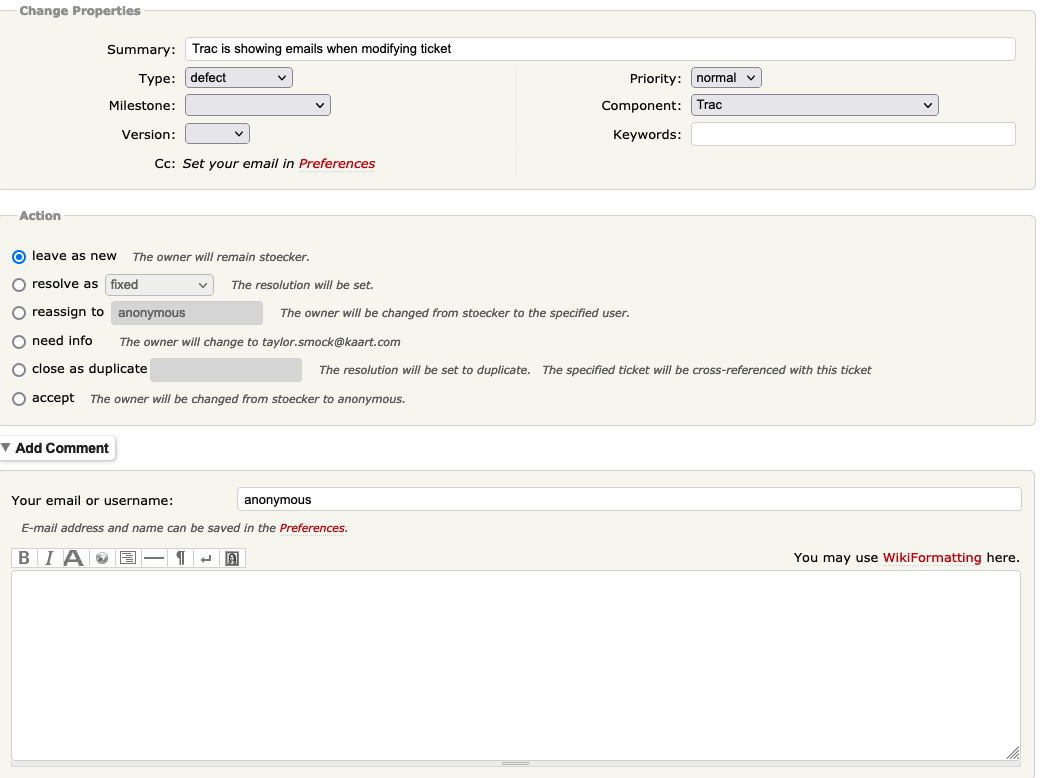Insert a link using the globe icon
This screenshot has width=1050, height=778.
[x=102, y=558]
